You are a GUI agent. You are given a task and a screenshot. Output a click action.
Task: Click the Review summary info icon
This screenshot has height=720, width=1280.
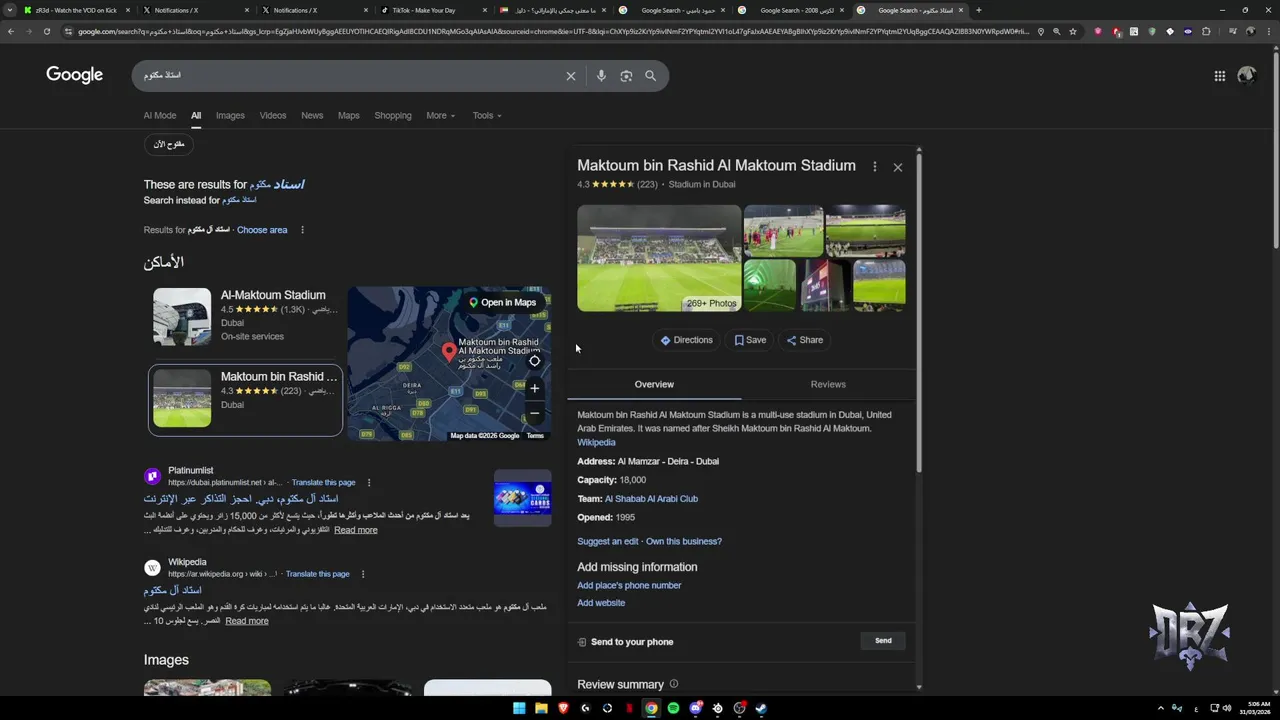tap(674, 684)
